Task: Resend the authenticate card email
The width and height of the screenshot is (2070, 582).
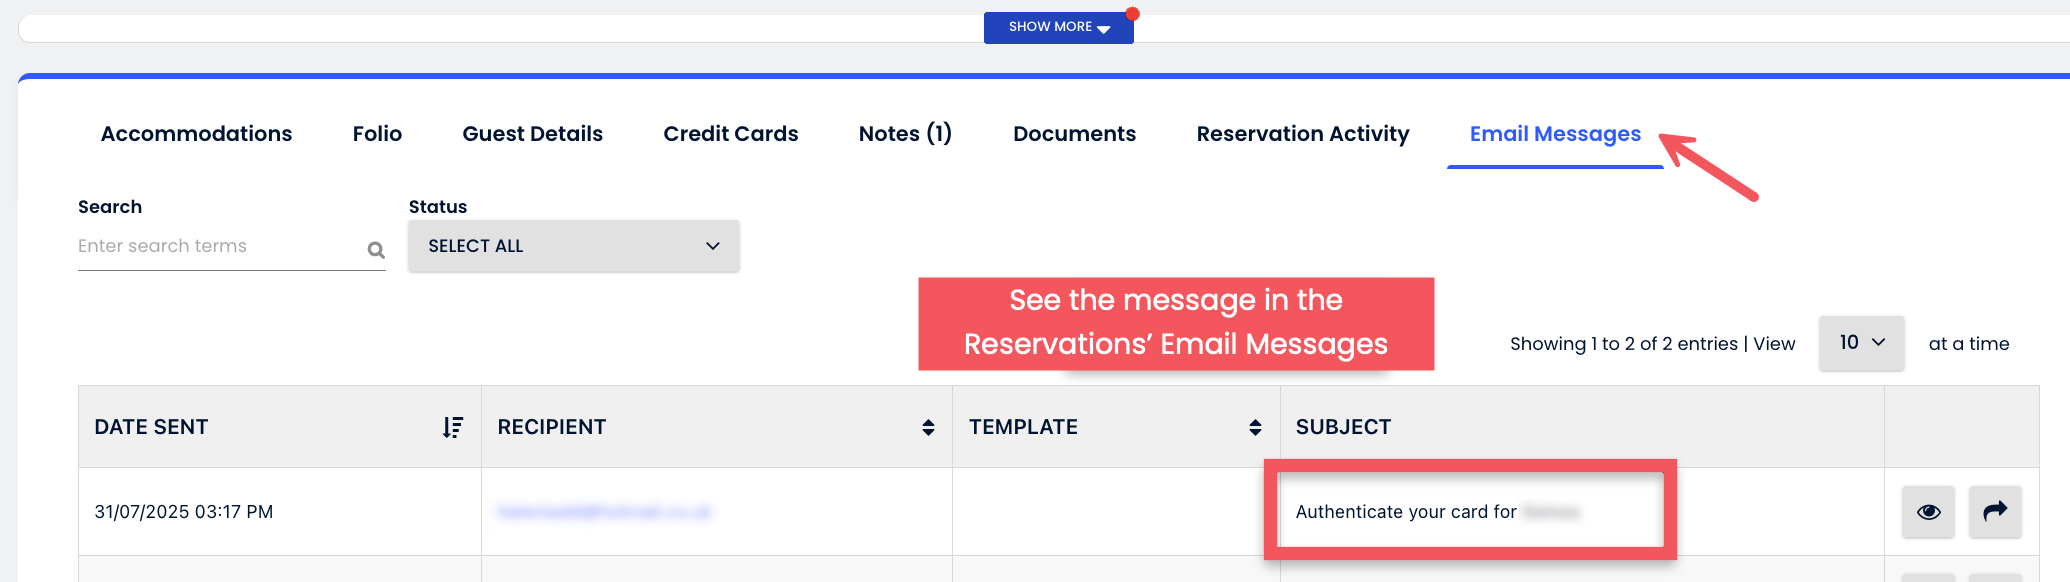Action: point(1995,512)
